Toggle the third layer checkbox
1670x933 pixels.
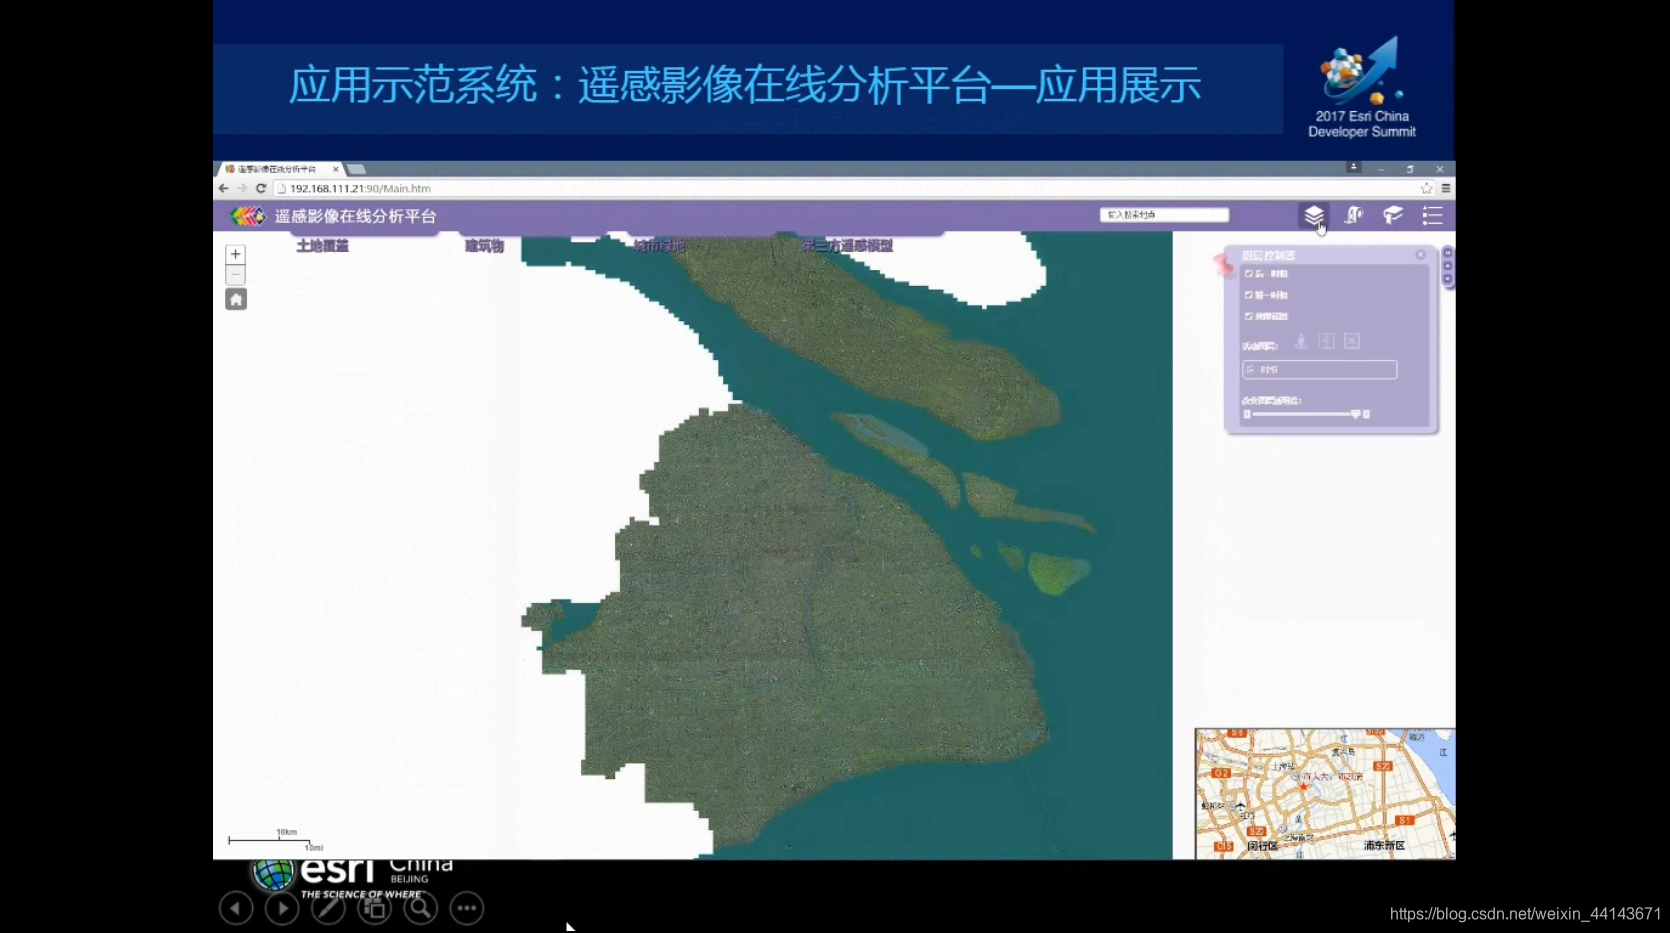click(x=1248, y=316)
